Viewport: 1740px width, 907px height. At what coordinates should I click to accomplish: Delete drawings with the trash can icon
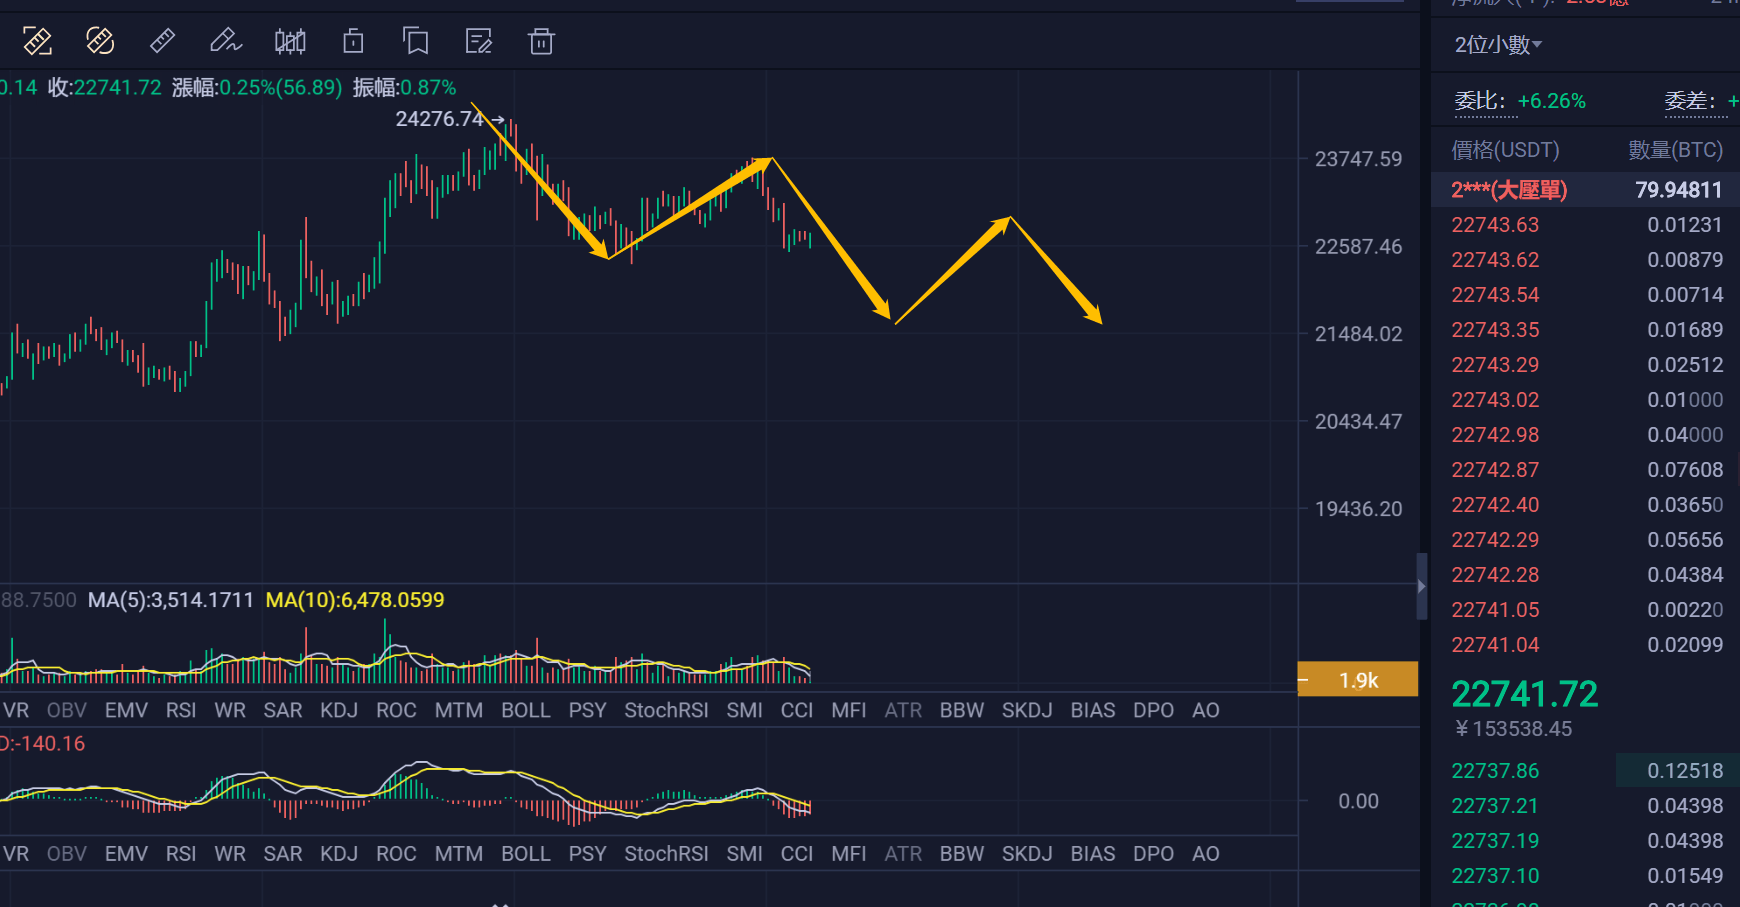[541, 41]
